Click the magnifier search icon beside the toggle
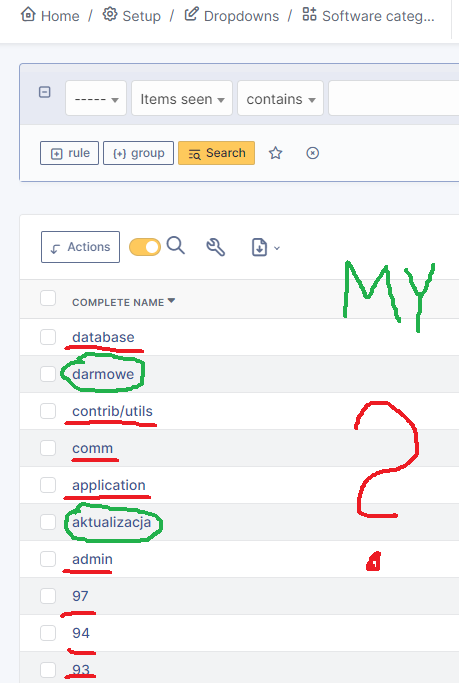This screenshot has width=459, height=683. (176, 246)
